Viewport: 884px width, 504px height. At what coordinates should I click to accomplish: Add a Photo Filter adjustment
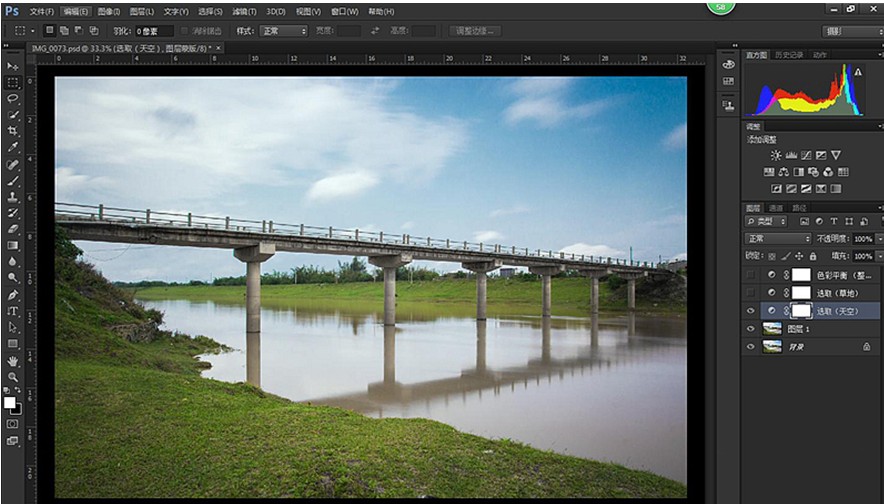click(813, 172)
